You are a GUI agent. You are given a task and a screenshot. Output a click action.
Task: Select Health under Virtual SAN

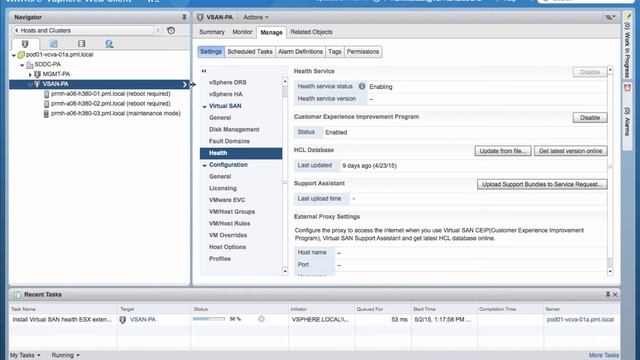(241, 153)
